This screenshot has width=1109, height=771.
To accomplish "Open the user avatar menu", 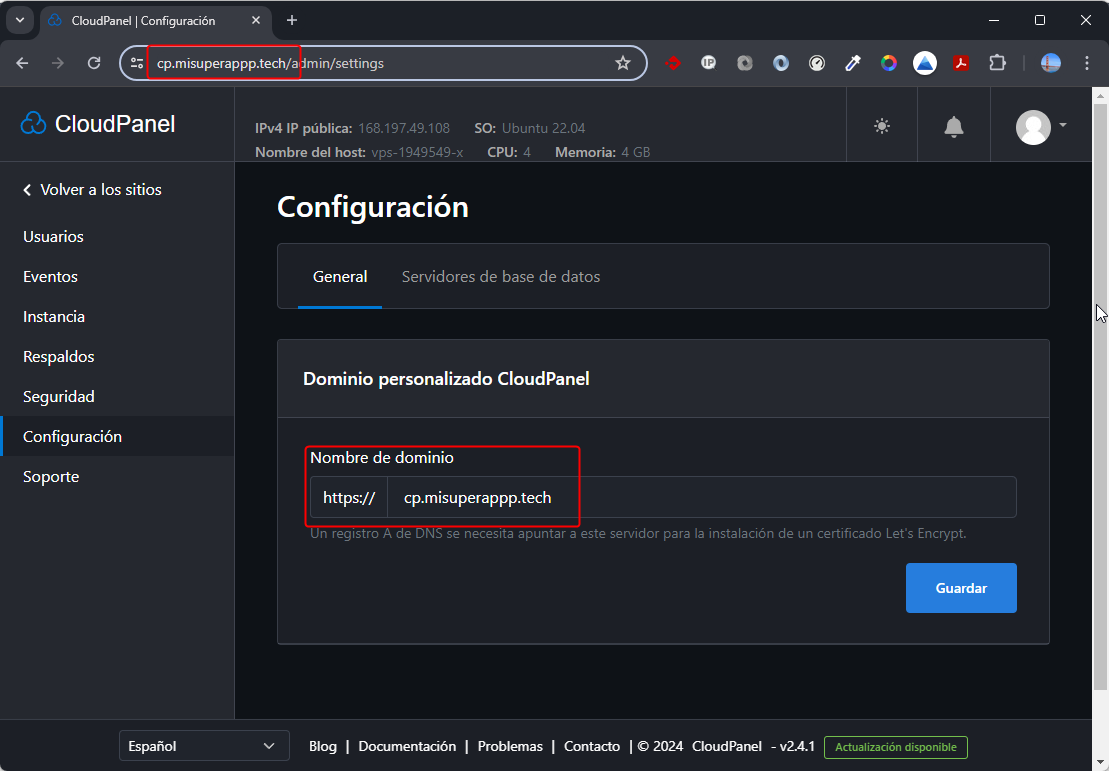I will click(x=1040, y=127).
